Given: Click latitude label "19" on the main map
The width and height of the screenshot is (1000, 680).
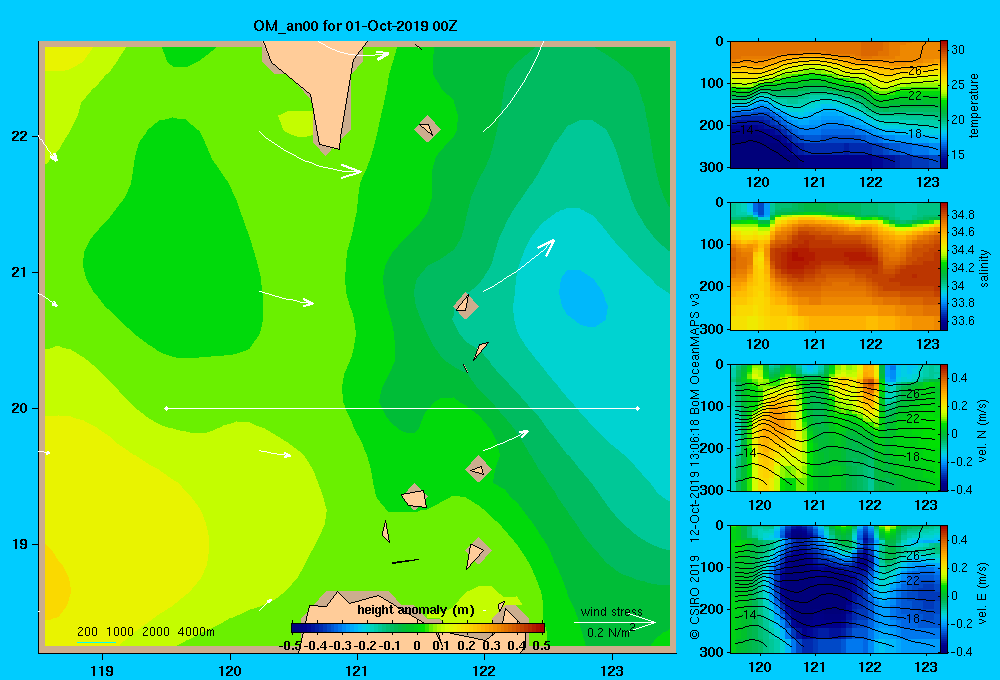Looking at the screenshot, I should (x=19, y=544).
